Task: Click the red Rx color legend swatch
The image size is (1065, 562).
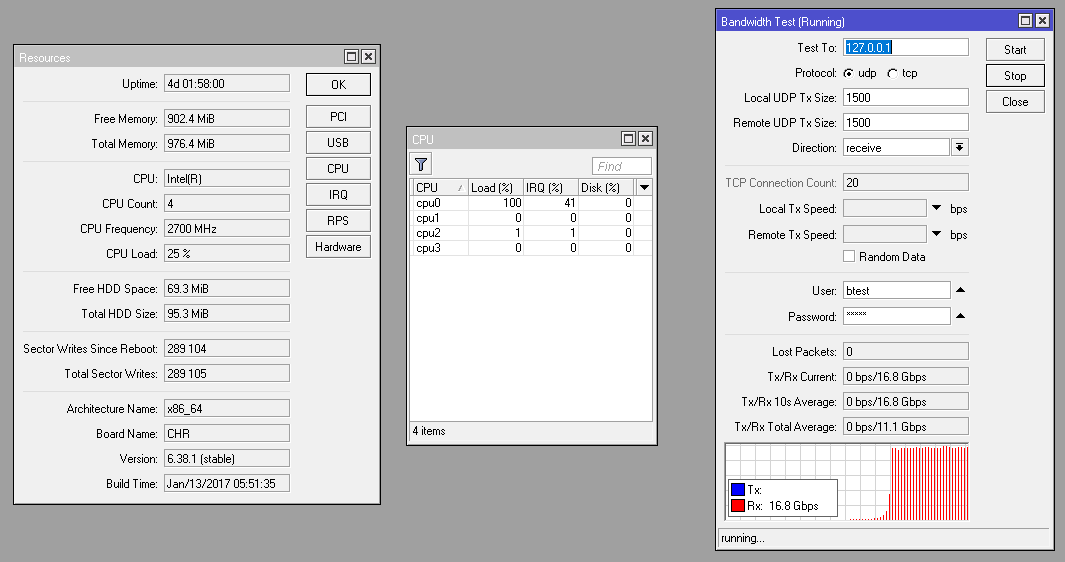Action: point(738,506)
